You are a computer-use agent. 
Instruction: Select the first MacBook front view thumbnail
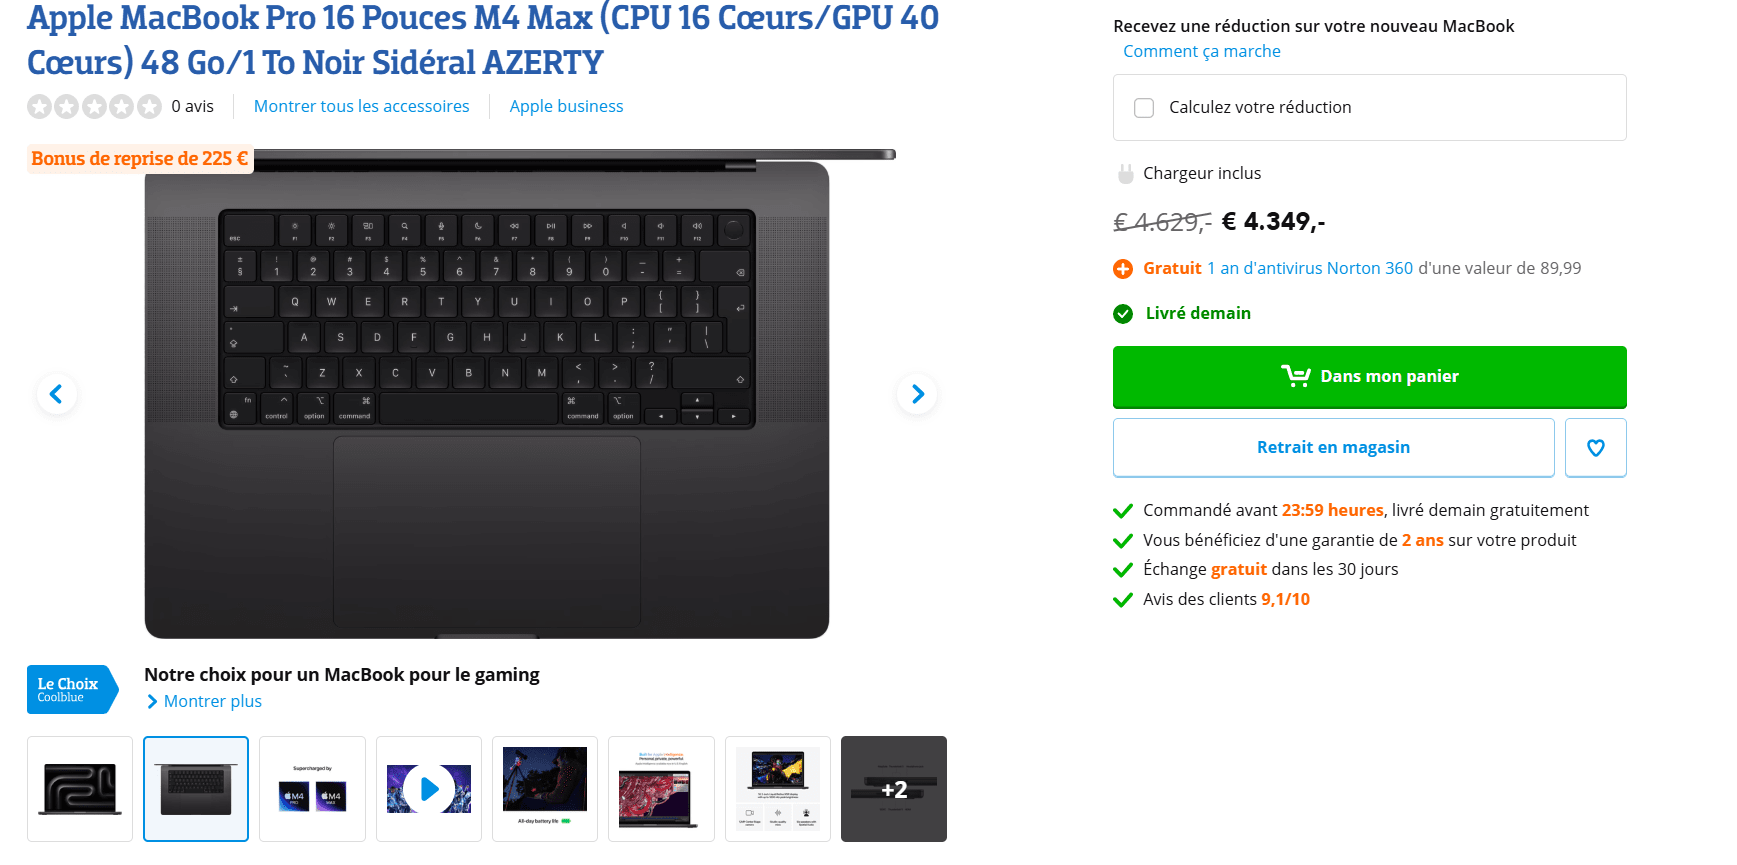pyautogui.click(x=80, y=789)
